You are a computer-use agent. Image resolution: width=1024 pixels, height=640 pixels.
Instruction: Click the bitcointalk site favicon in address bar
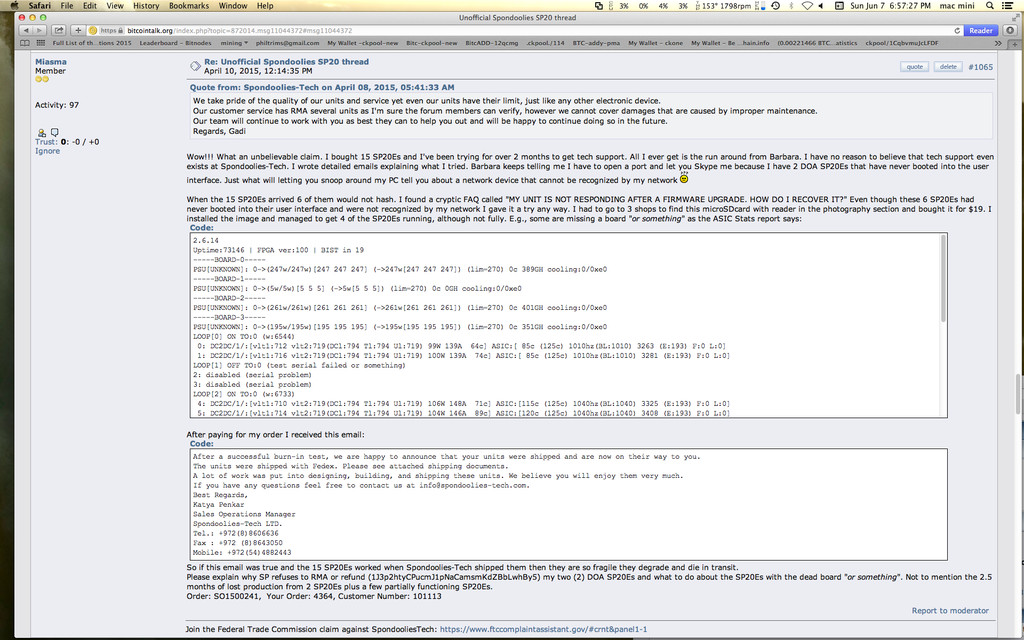93,31
